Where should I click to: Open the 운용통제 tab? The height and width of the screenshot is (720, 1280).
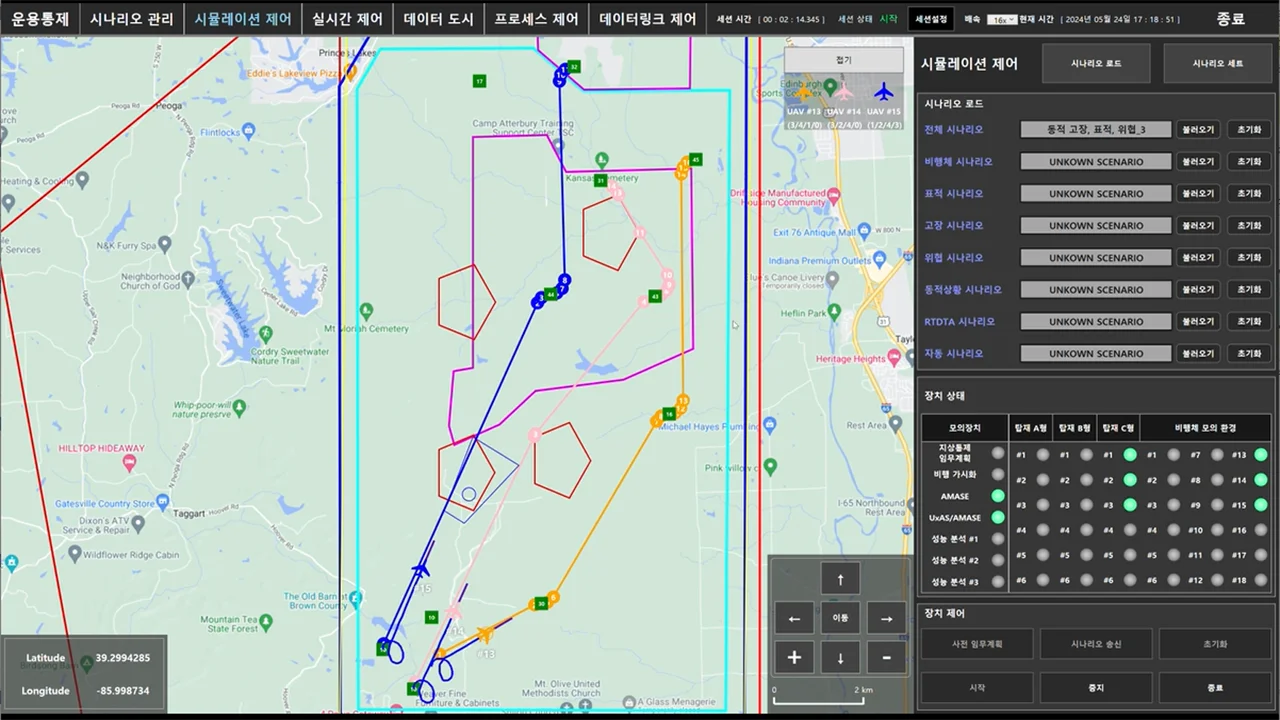click(x=40, y=19)
